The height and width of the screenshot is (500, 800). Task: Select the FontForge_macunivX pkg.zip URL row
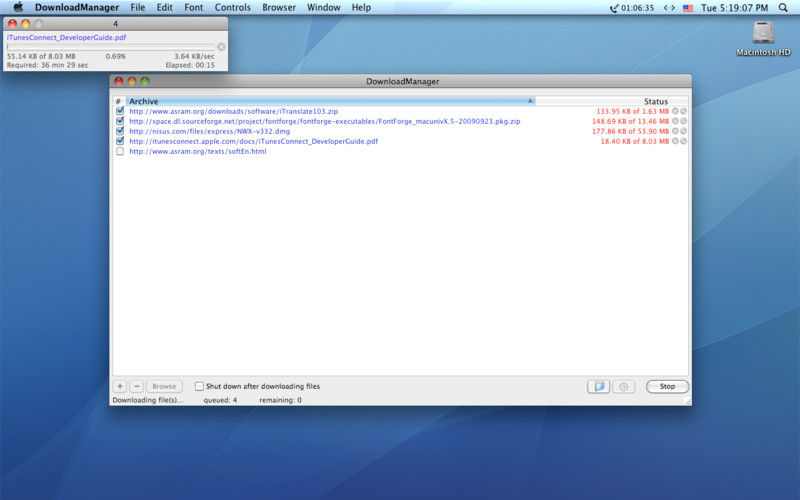(324, 121)
